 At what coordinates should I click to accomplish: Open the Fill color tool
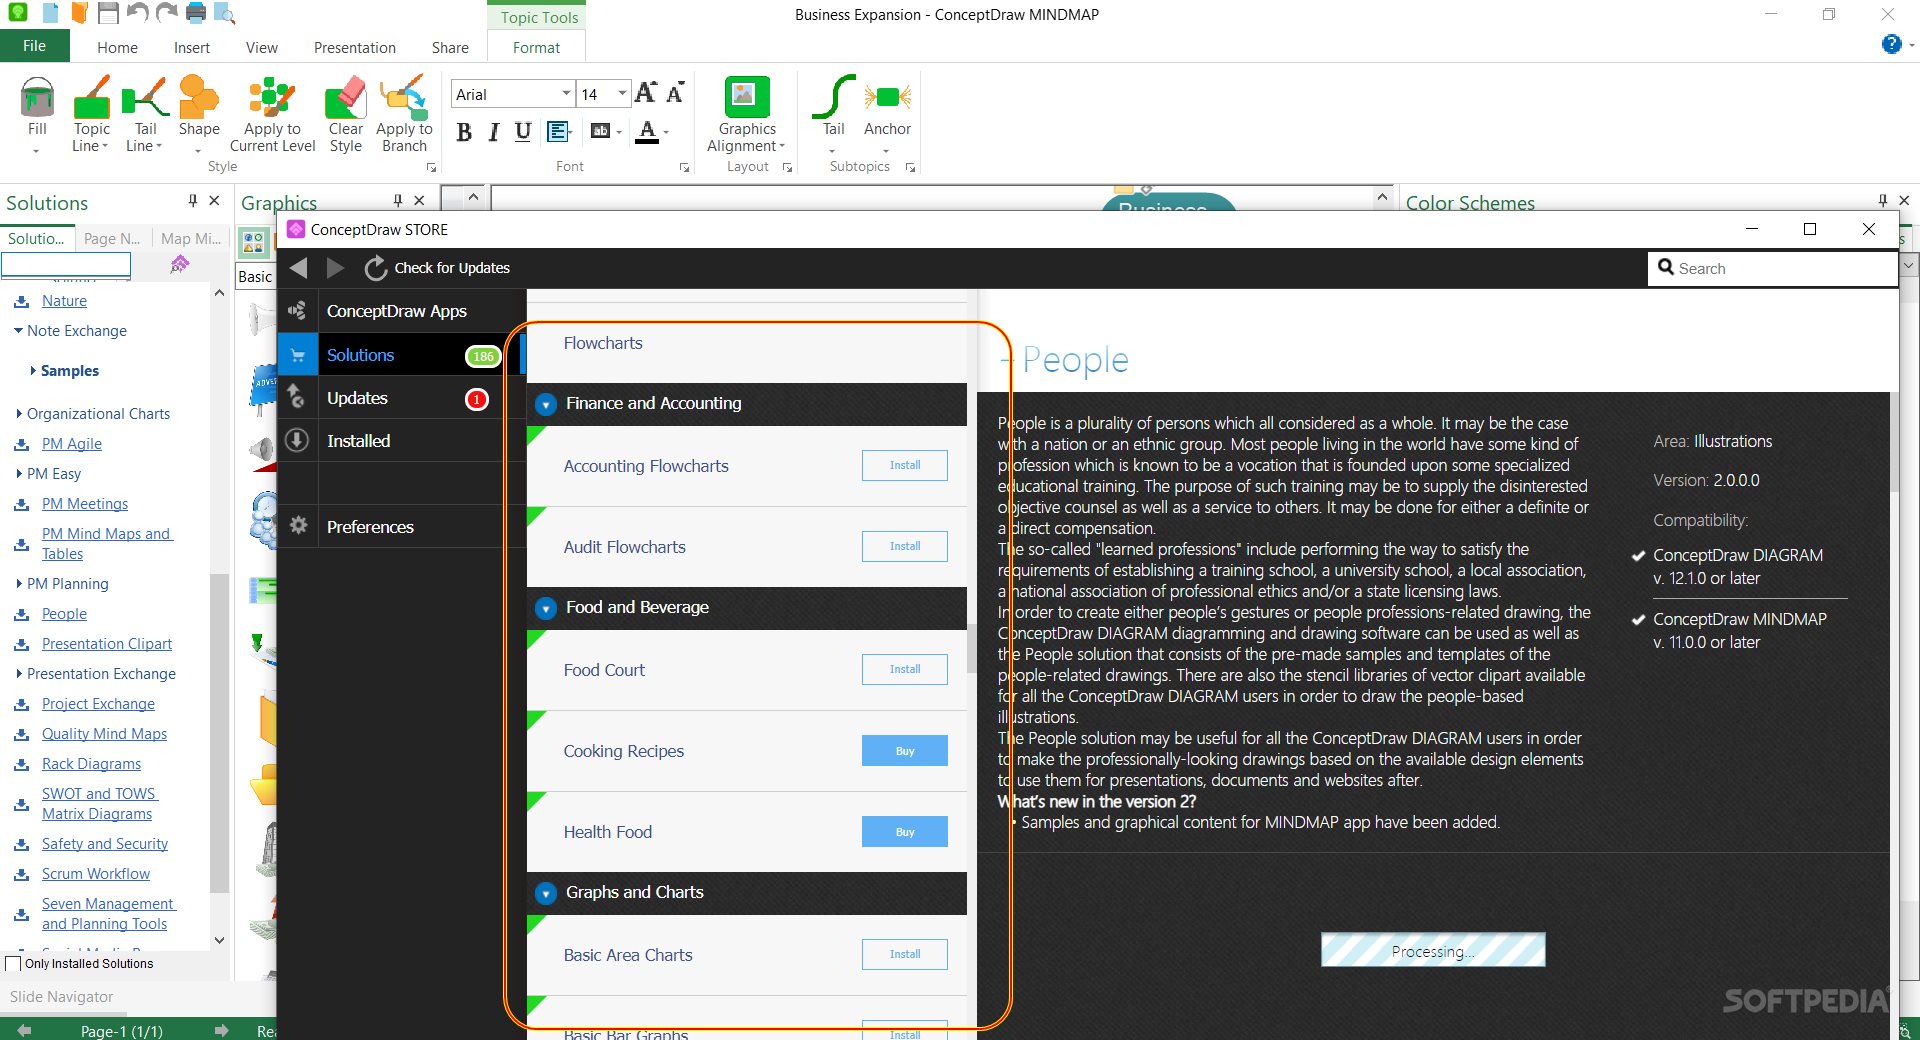(37, 113)
